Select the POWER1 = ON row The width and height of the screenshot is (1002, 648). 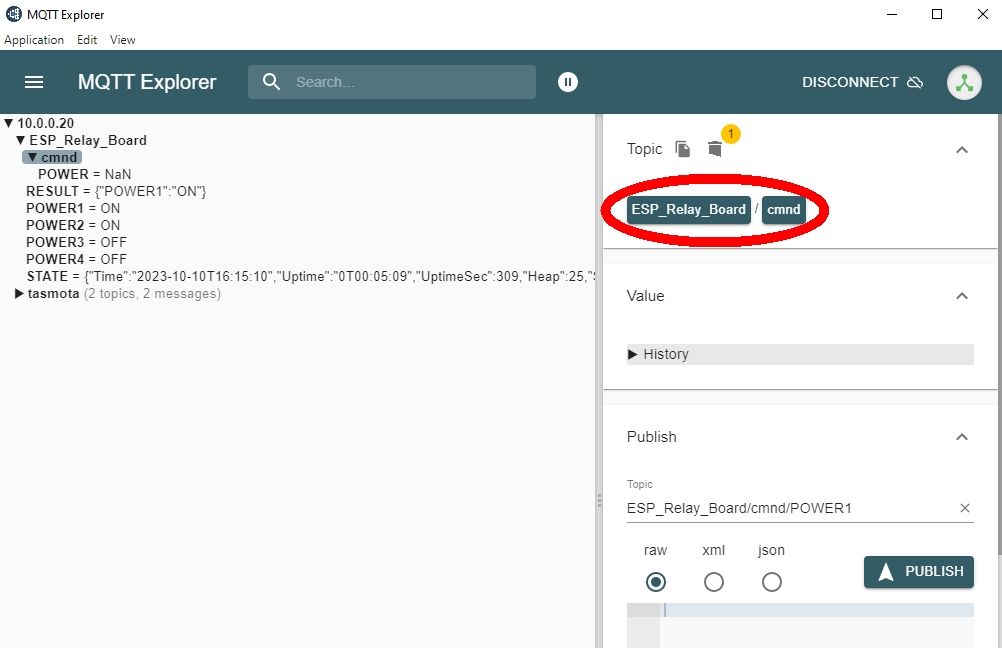click(73, 208)
